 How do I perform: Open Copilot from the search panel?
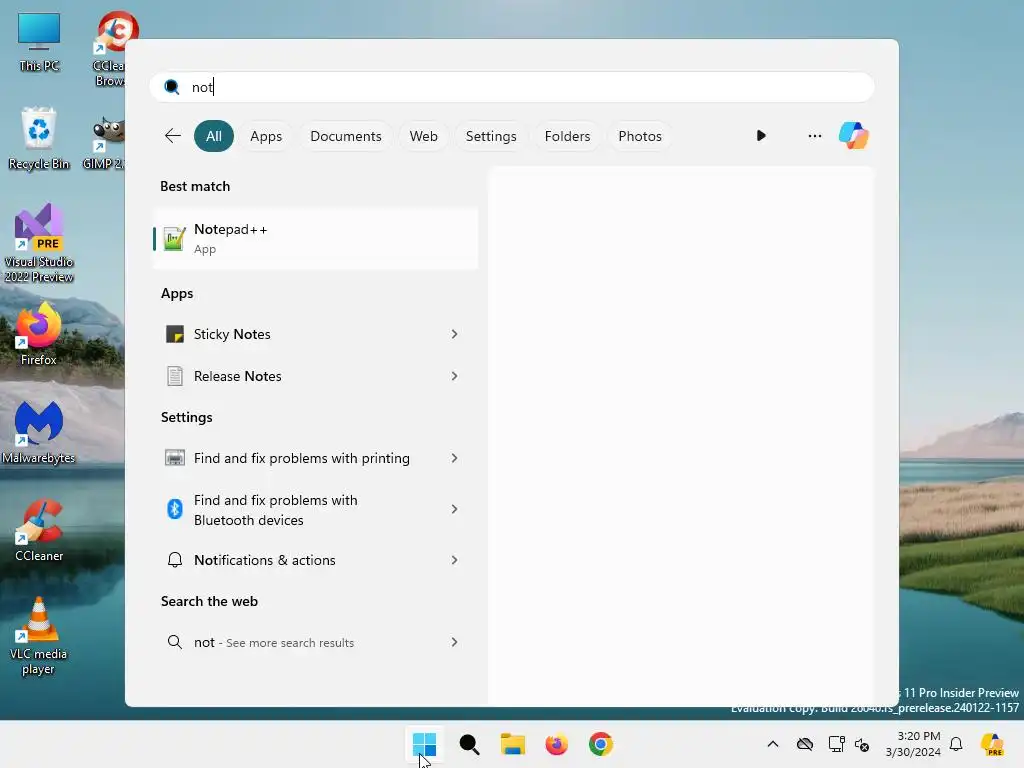point(854,136)
